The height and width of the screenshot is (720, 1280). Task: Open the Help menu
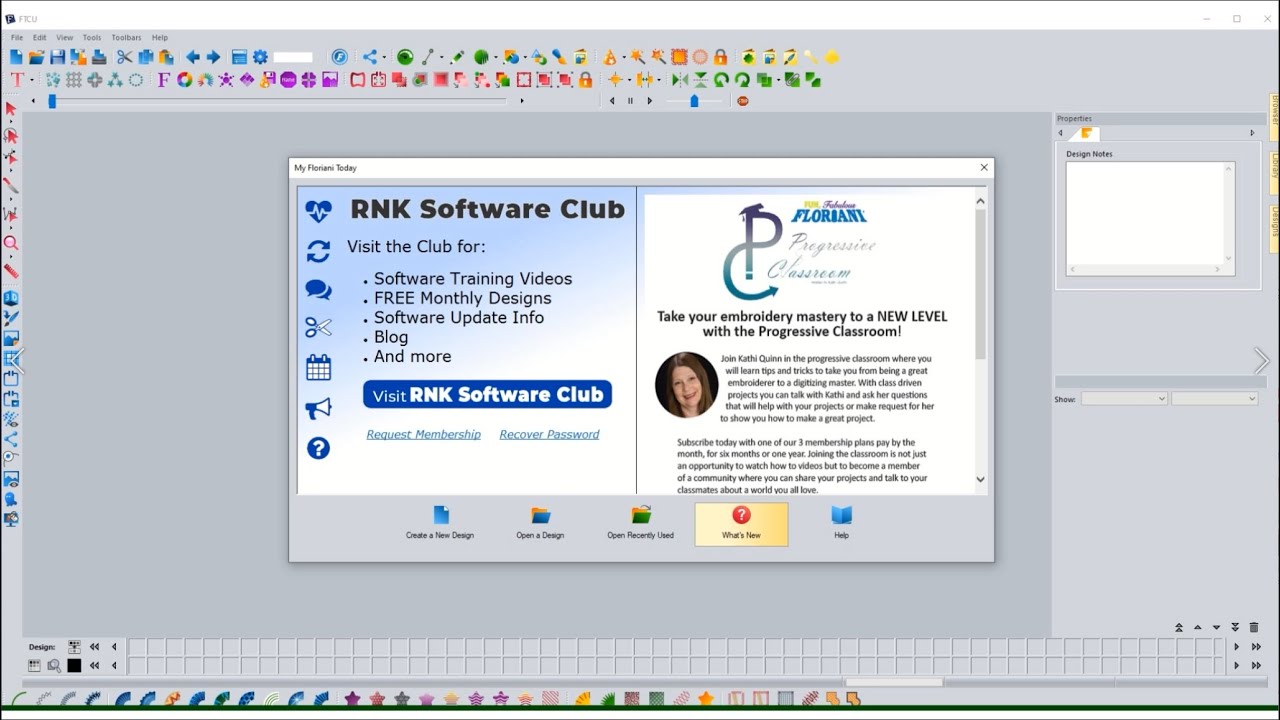tap(160, 38)
